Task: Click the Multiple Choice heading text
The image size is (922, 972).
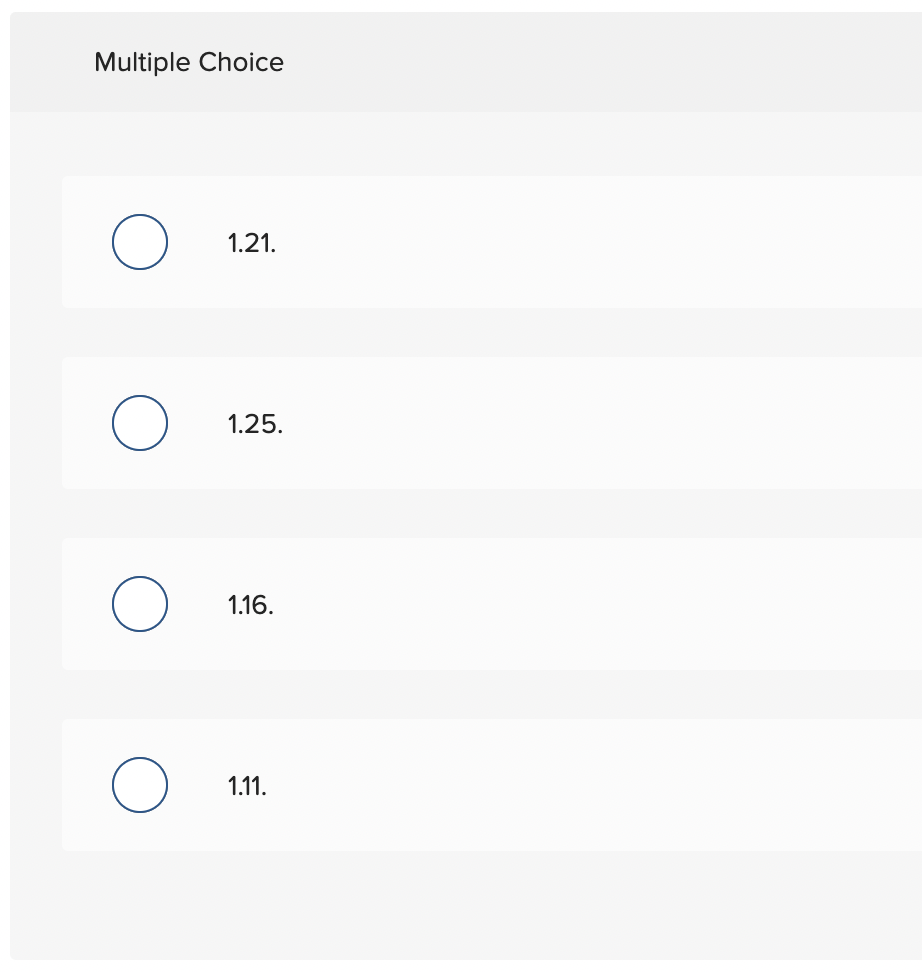Action: [x=189, y=62]
